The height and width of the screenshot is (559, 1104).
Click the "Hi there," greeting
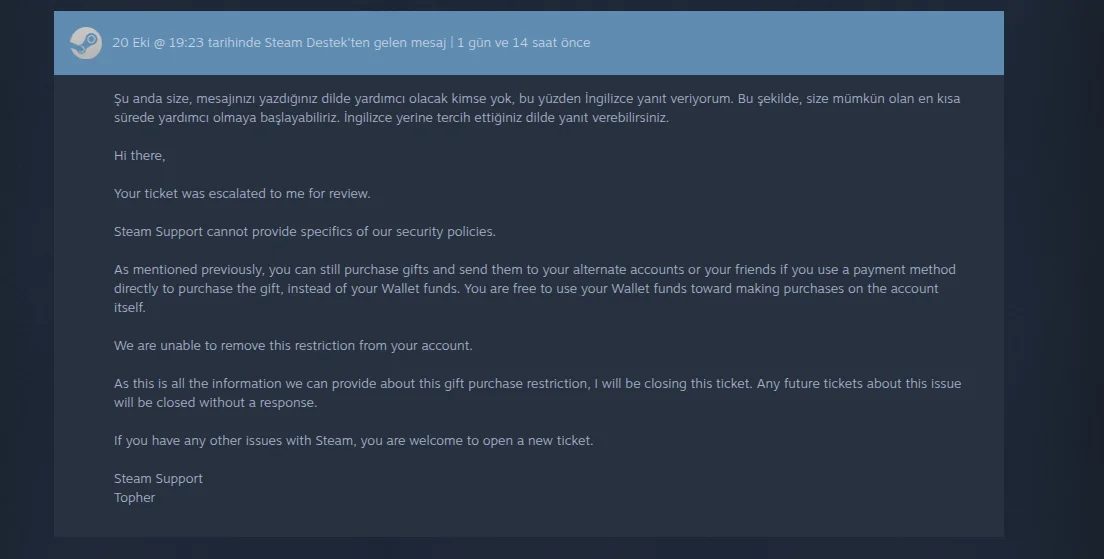tap(139, 156)
